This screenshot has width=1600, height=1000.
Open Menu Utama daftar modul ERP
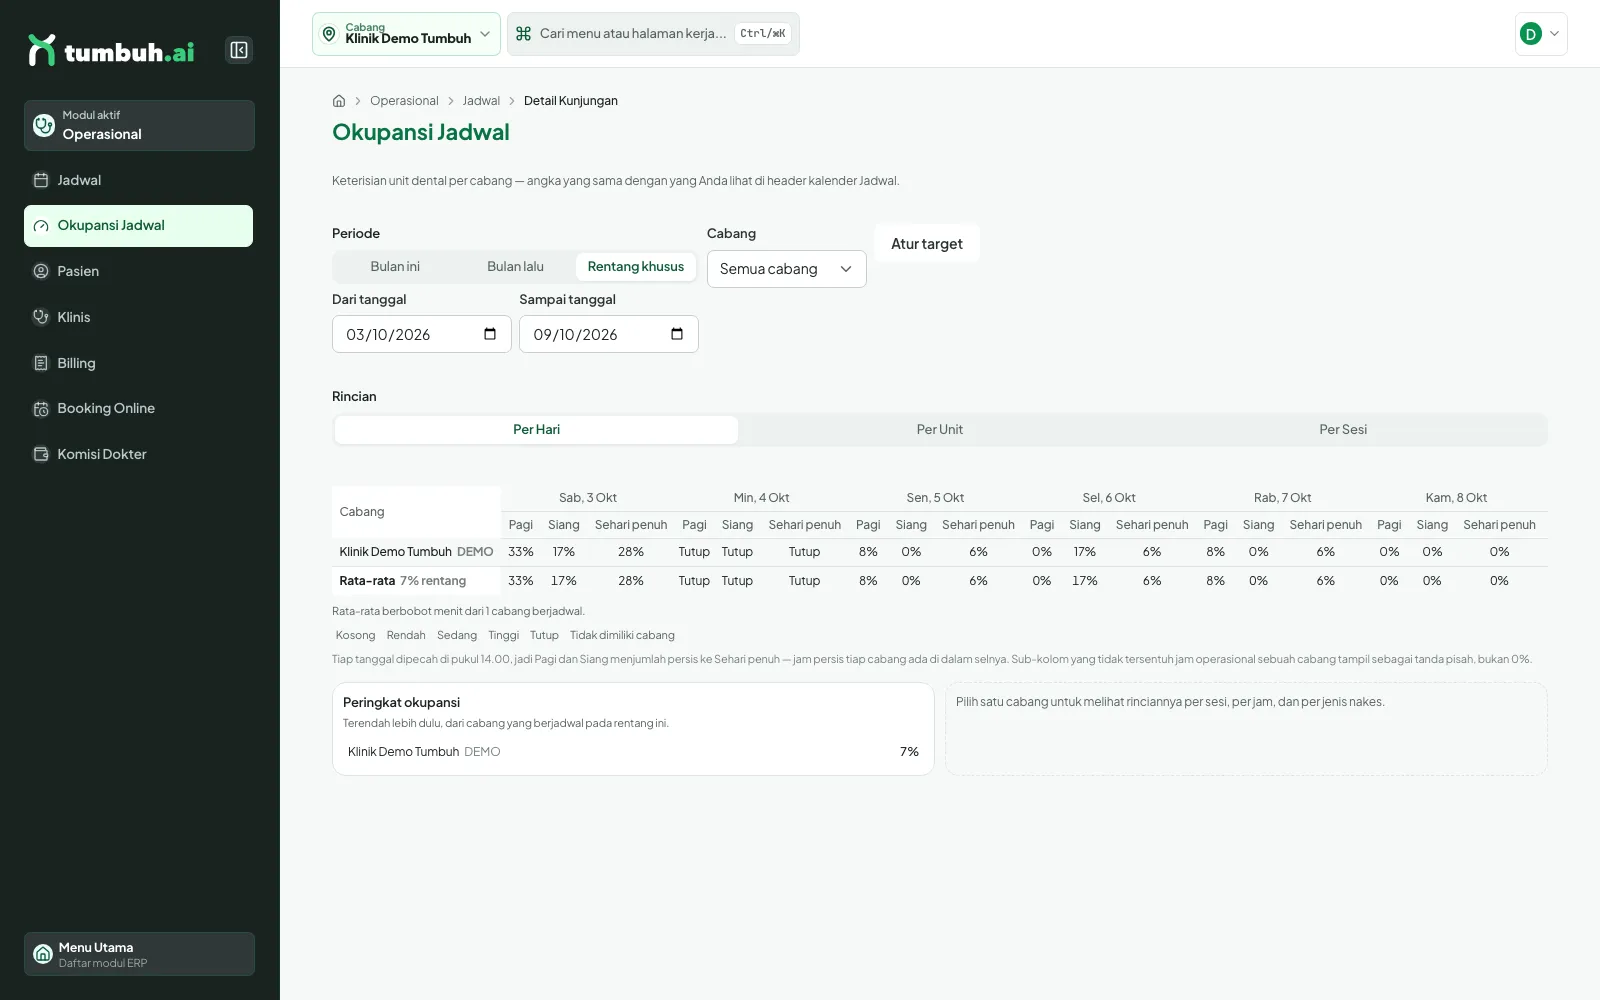[x=139, y=954]
